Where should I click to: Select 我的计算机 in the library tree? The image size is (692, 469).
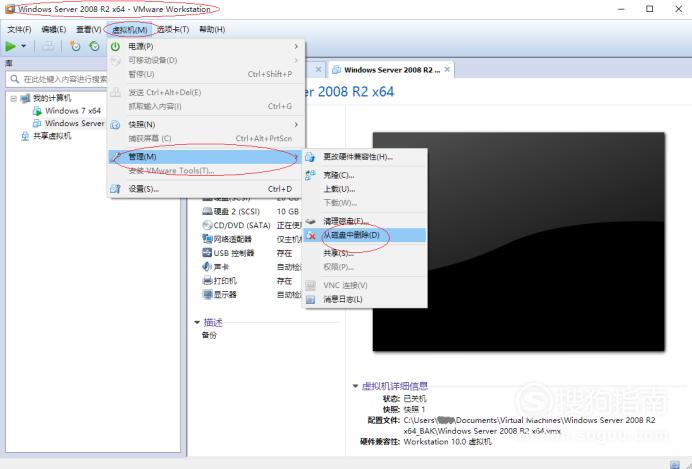point(52,98)
